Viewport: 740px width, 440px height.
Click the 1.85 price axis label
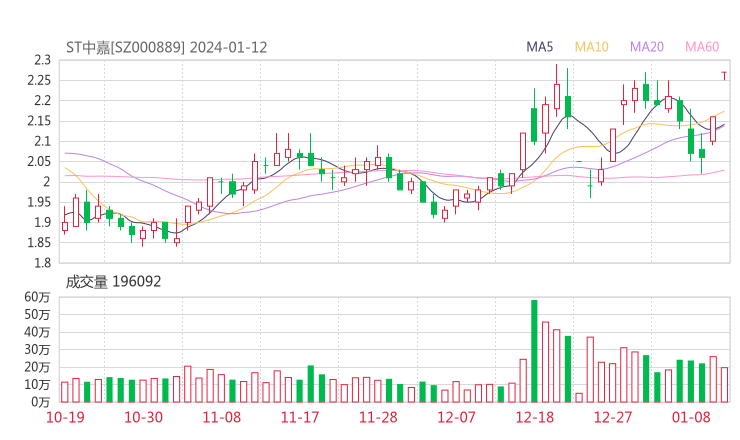coord(39,243)
